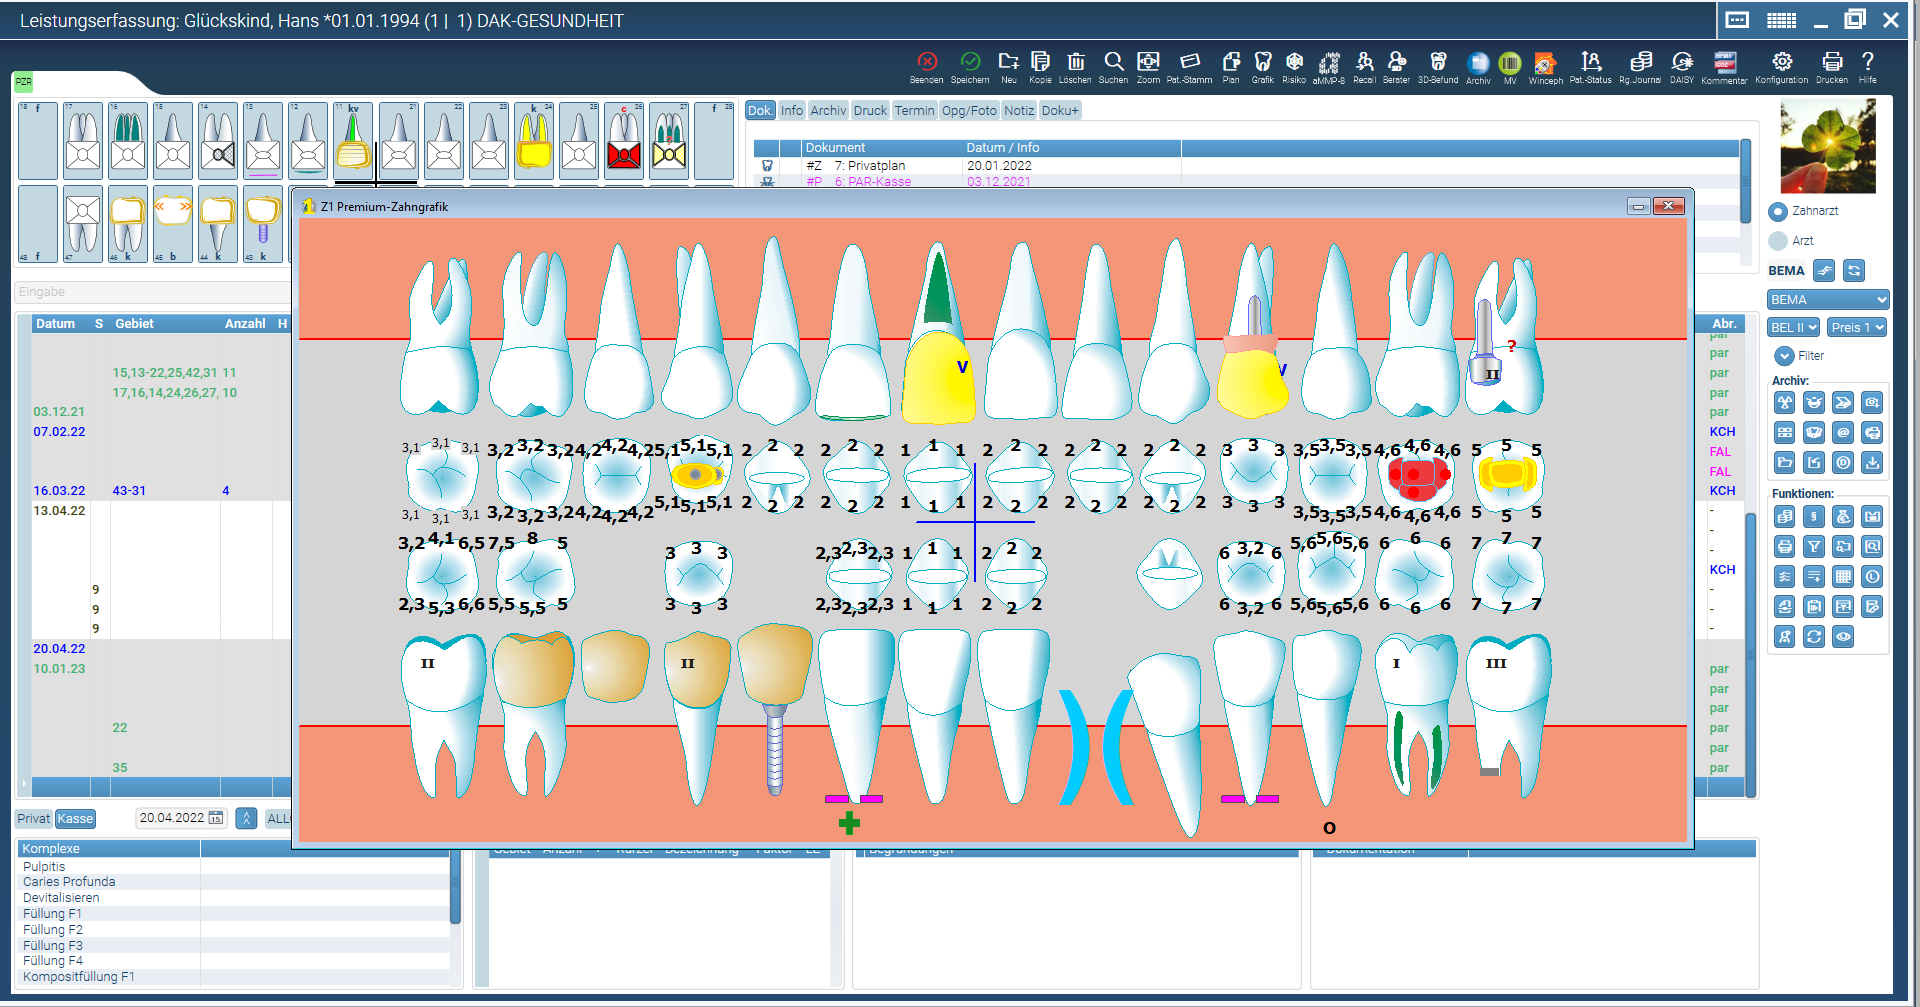Switch to the Info tab
The height and width of the screenshot is (1007, 1920).
(x=792, y=111)
